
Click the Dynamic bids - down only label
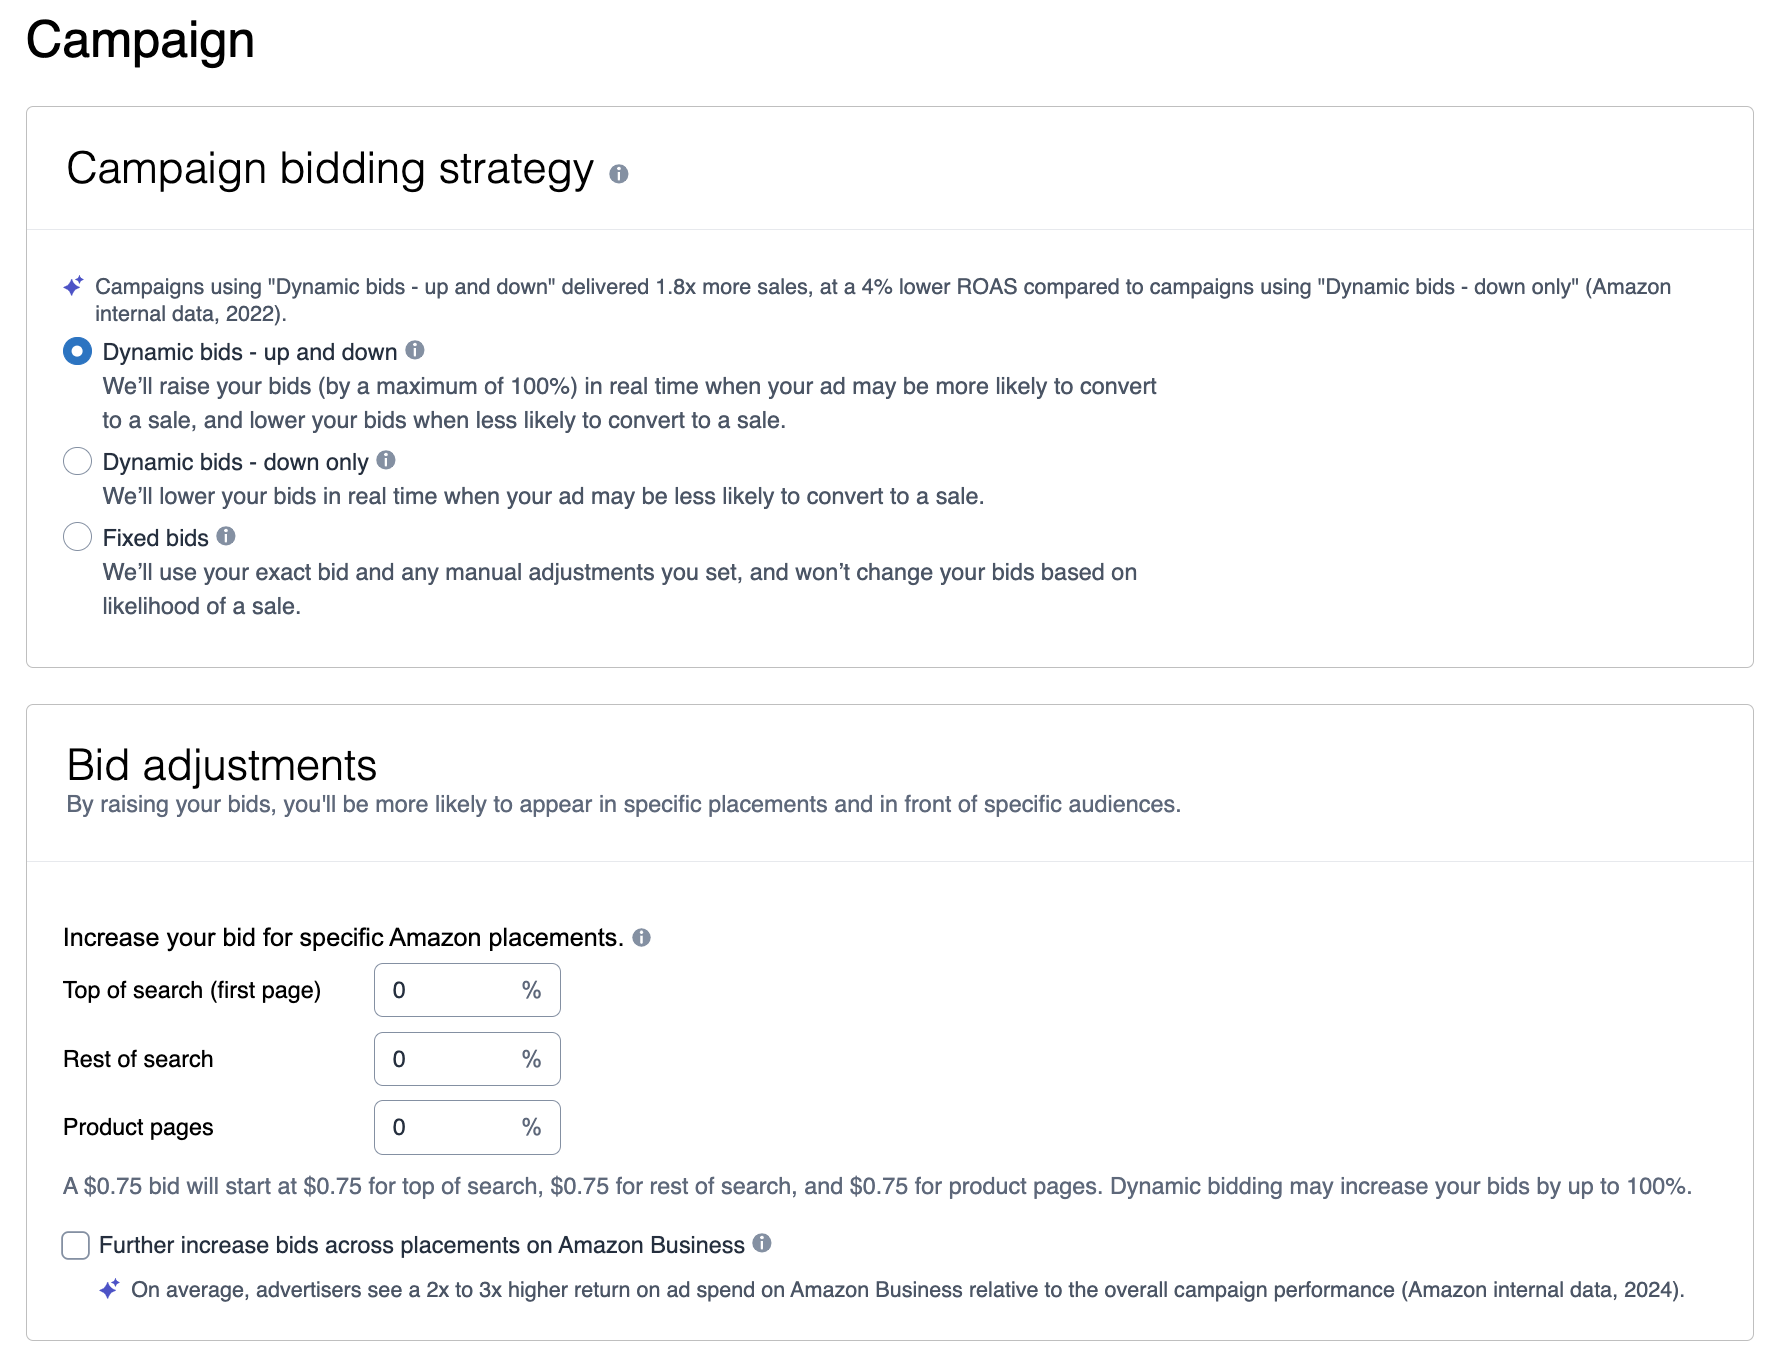pyautogui.click(x=235, y=462)
